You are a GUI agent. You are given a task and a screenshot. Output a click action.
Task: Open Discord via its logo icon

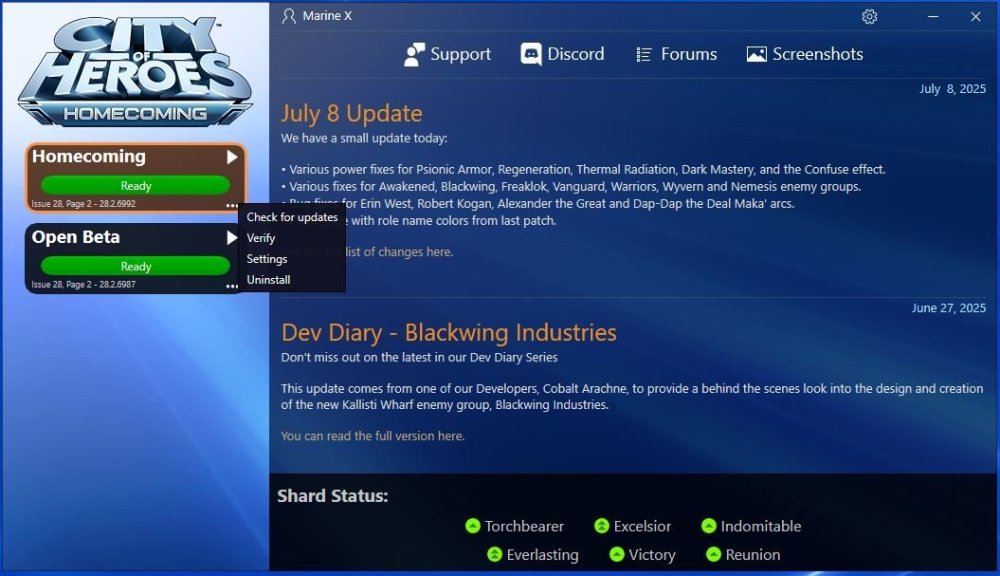coord(531,55)
